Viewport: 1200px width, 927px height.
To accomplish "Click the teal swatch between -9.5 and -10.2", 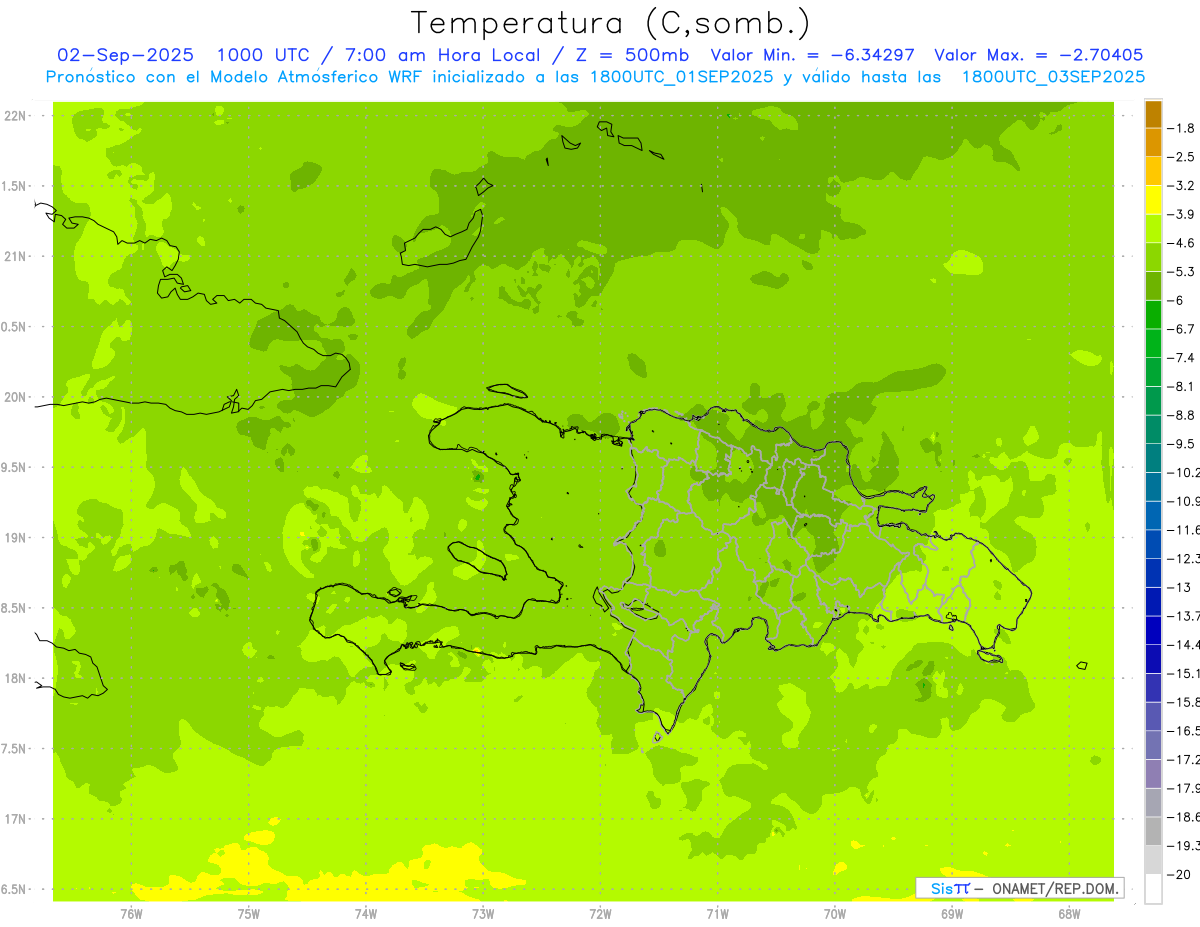I will point(1153,458).
